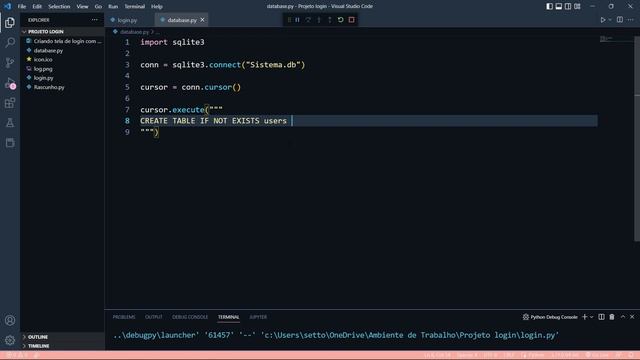Viewport: 640px width, 360px height.
Task: Step into in debug toolbar
Action: [x=319, y=20]
